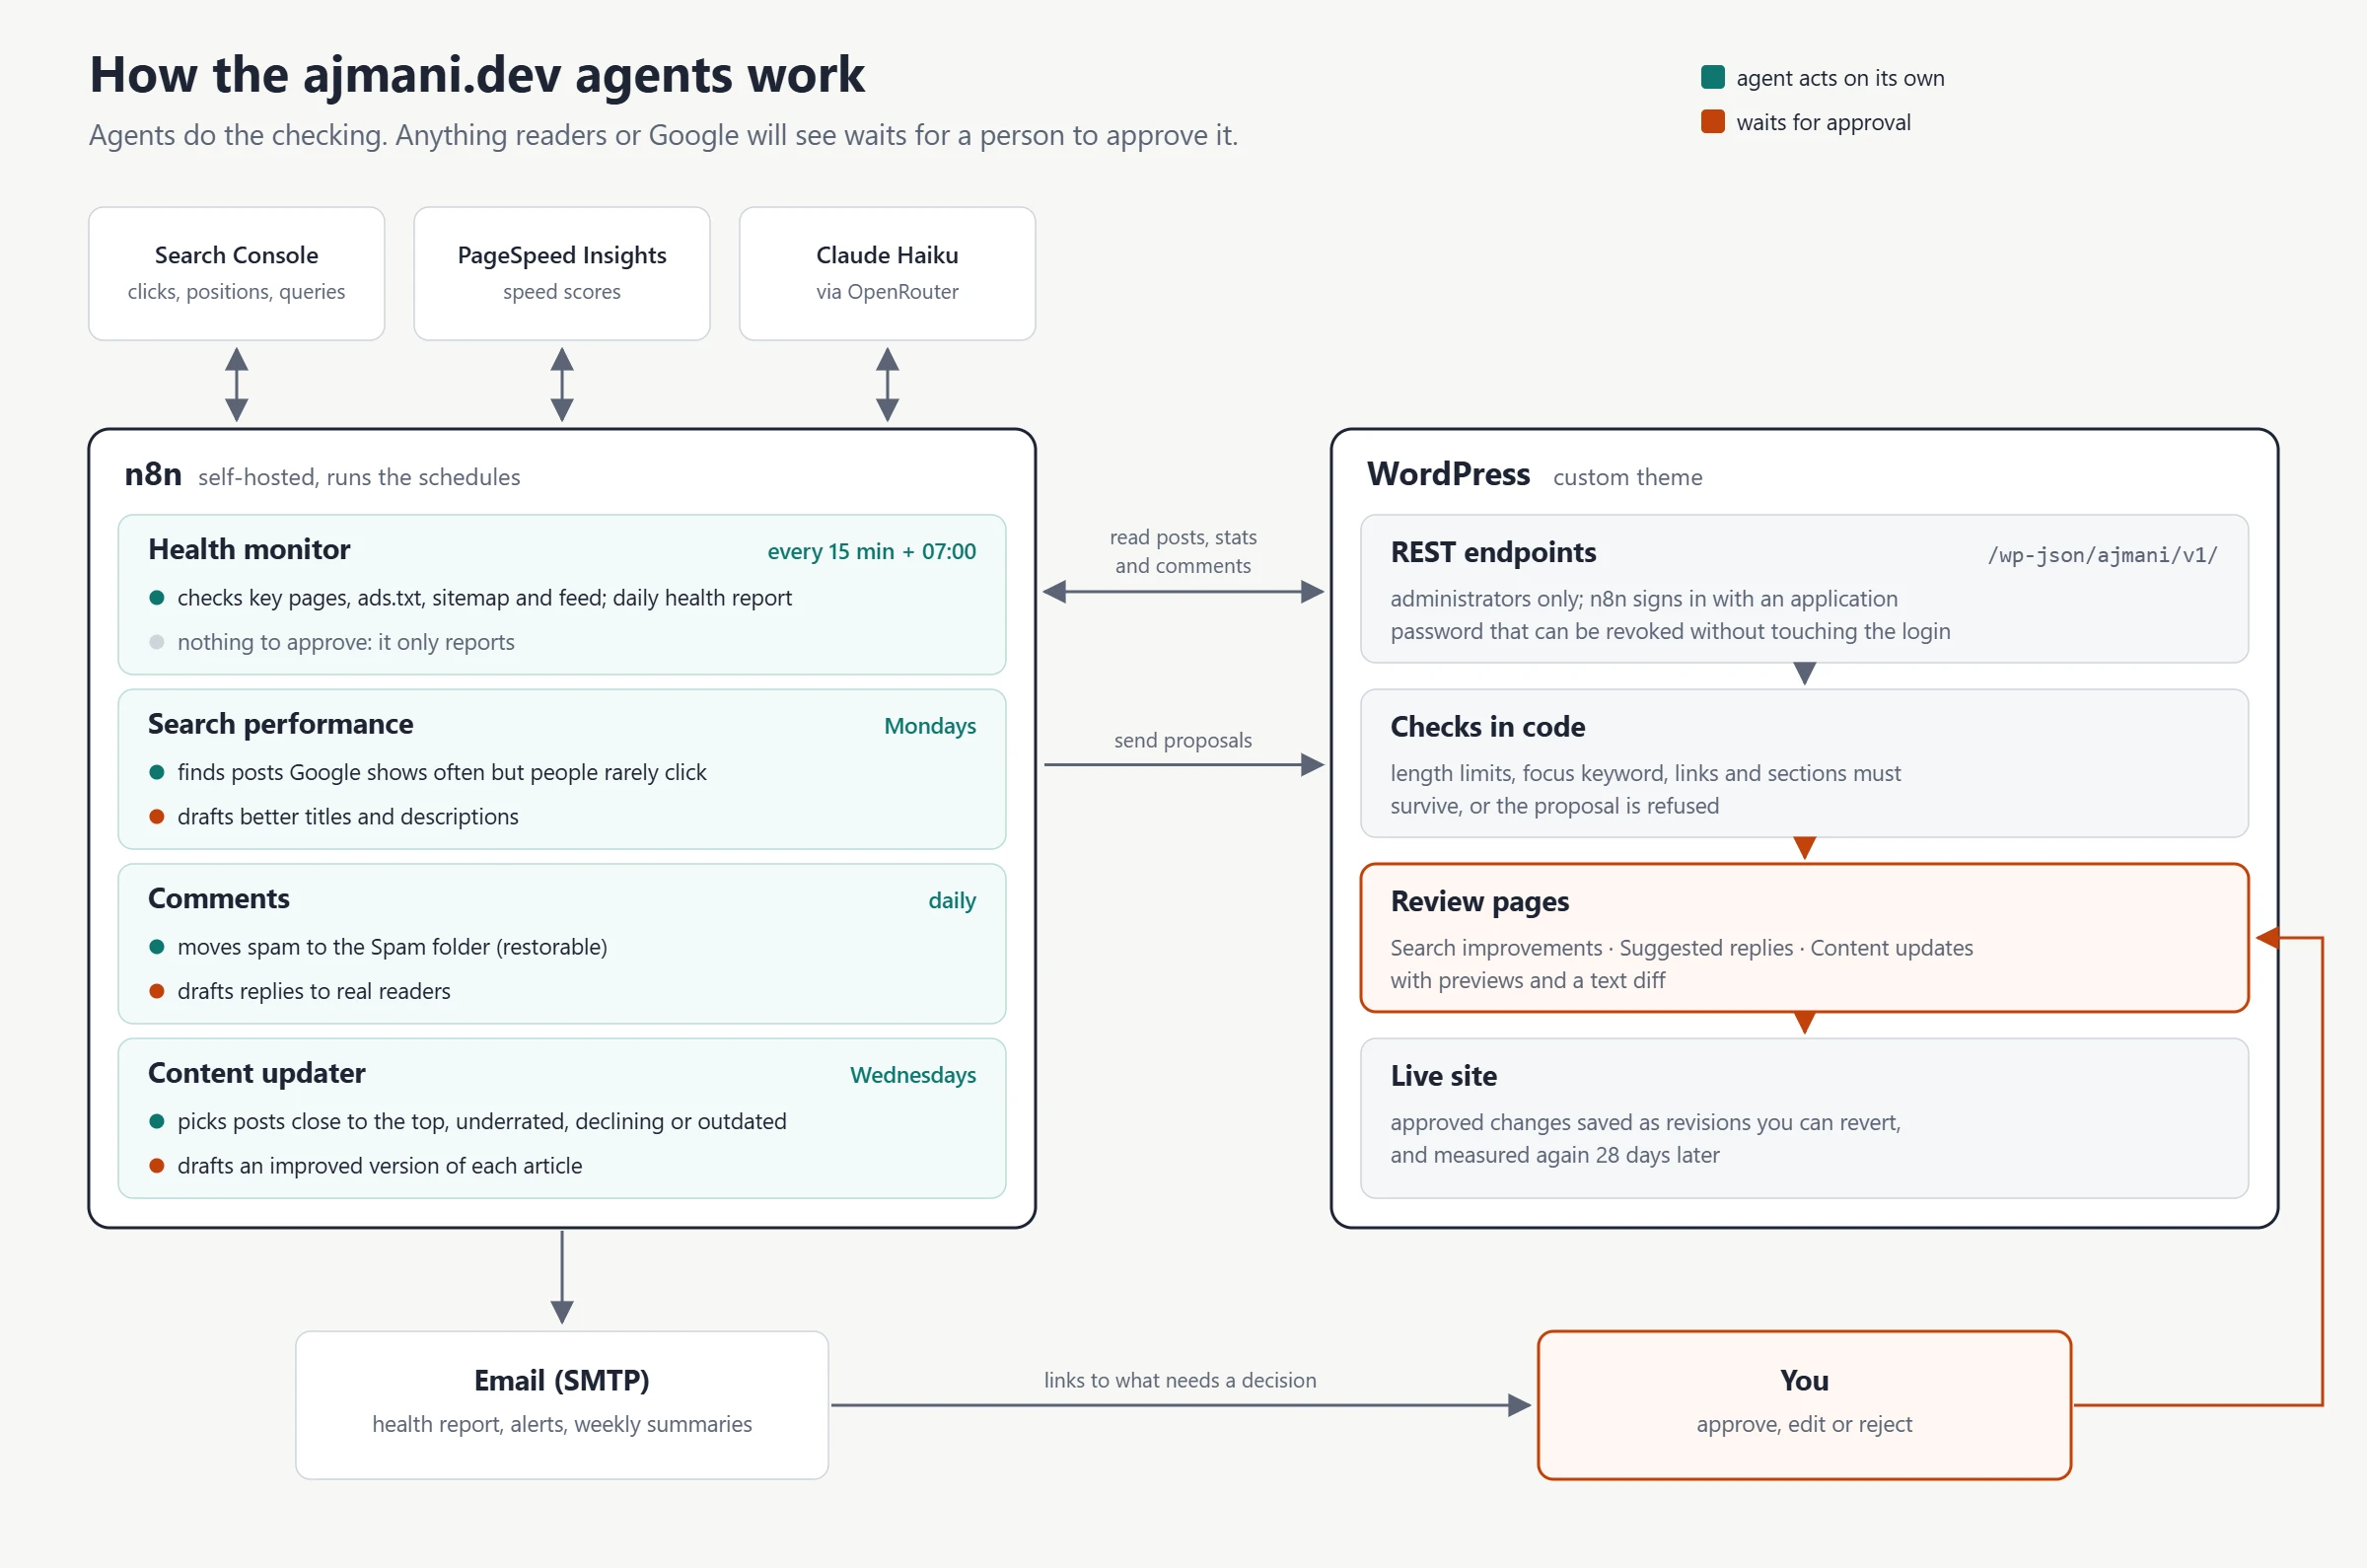Select the Email (SMTP) box
The height and width of the screenshot is (1568, 2367).
(x=561, y=1404)
